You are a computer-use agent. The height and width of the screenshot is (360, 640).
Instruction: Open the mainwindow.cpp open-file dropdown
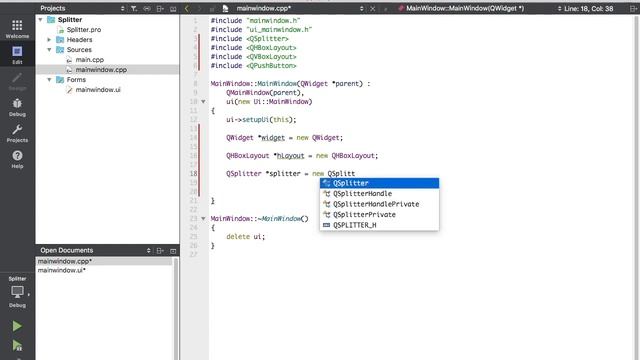[361, 8]
